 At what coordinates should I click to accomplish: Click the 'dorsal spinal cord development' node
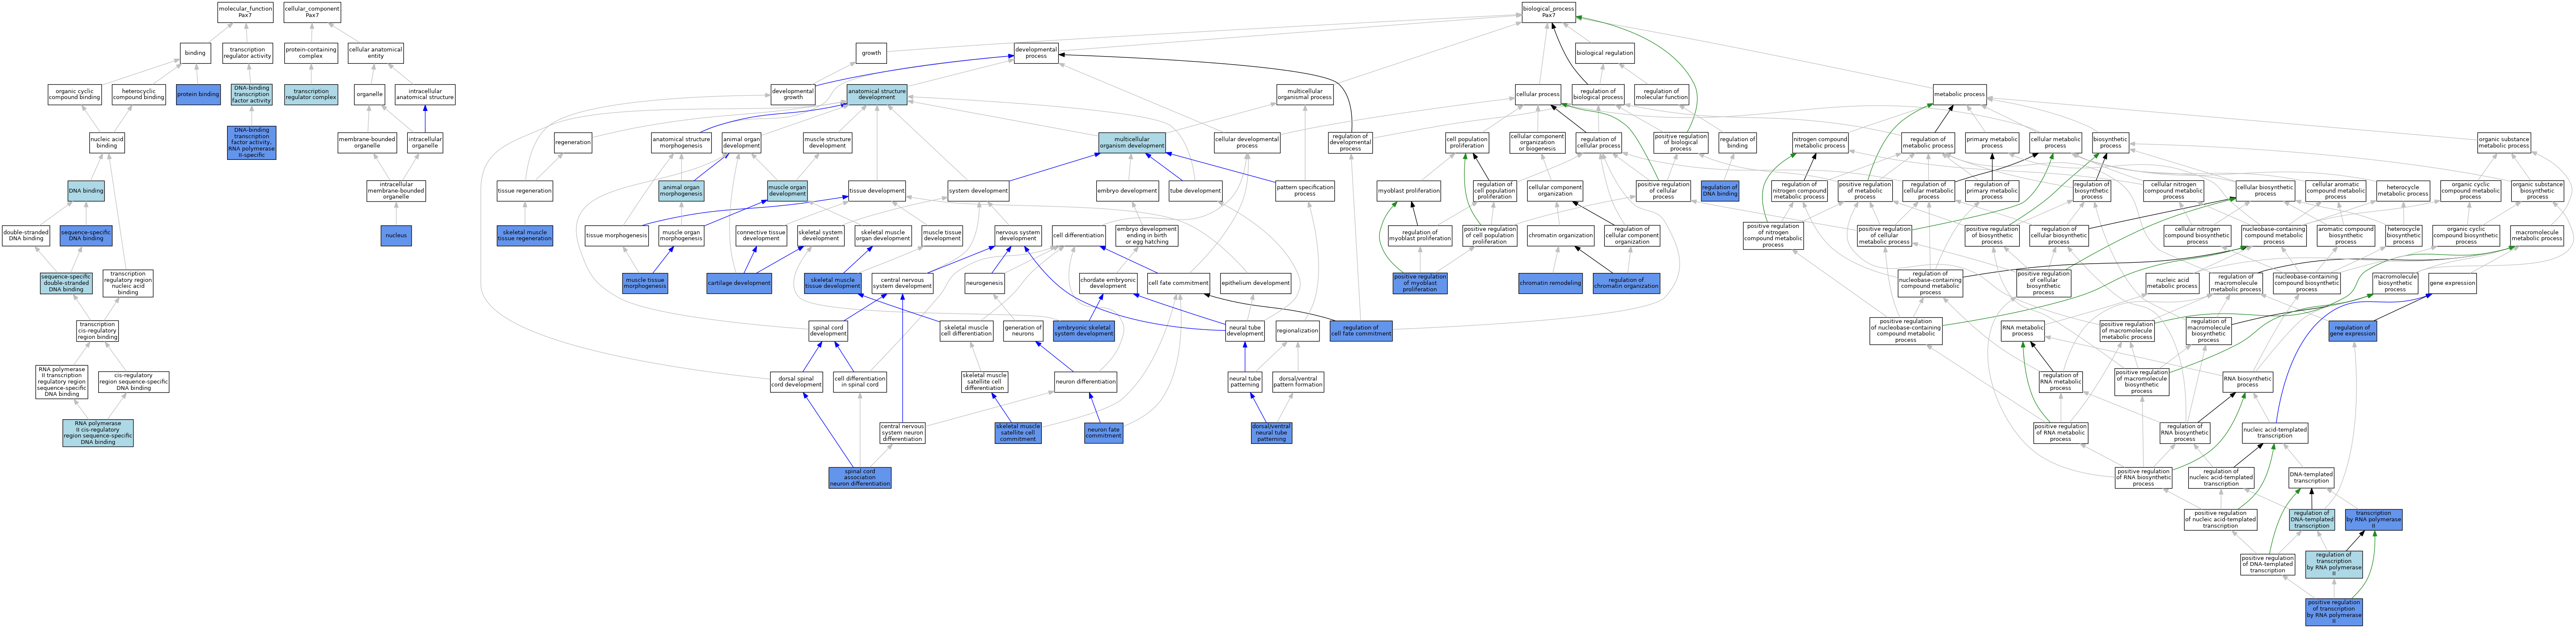point(797,382)
